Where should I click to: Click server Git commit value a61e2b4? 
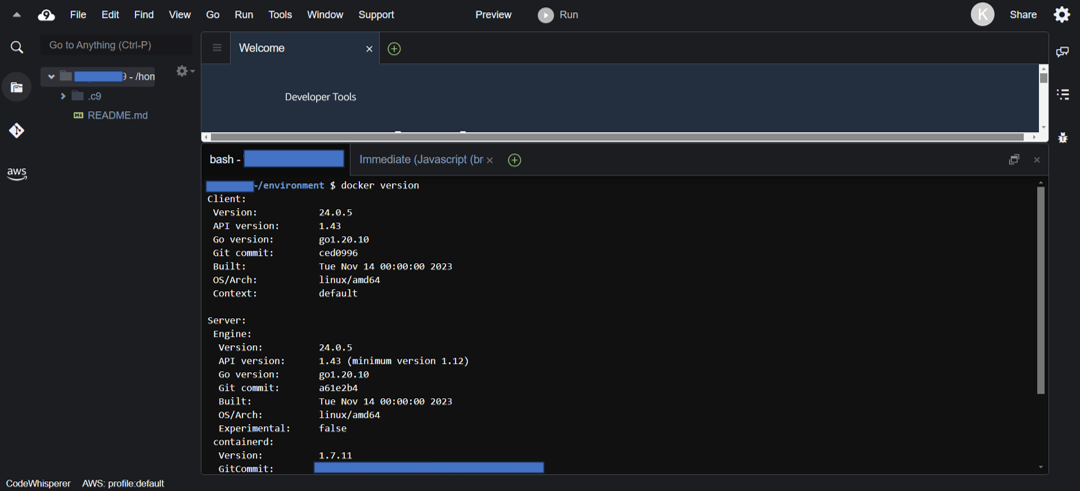pyautogui.click(x=338, y=388)
